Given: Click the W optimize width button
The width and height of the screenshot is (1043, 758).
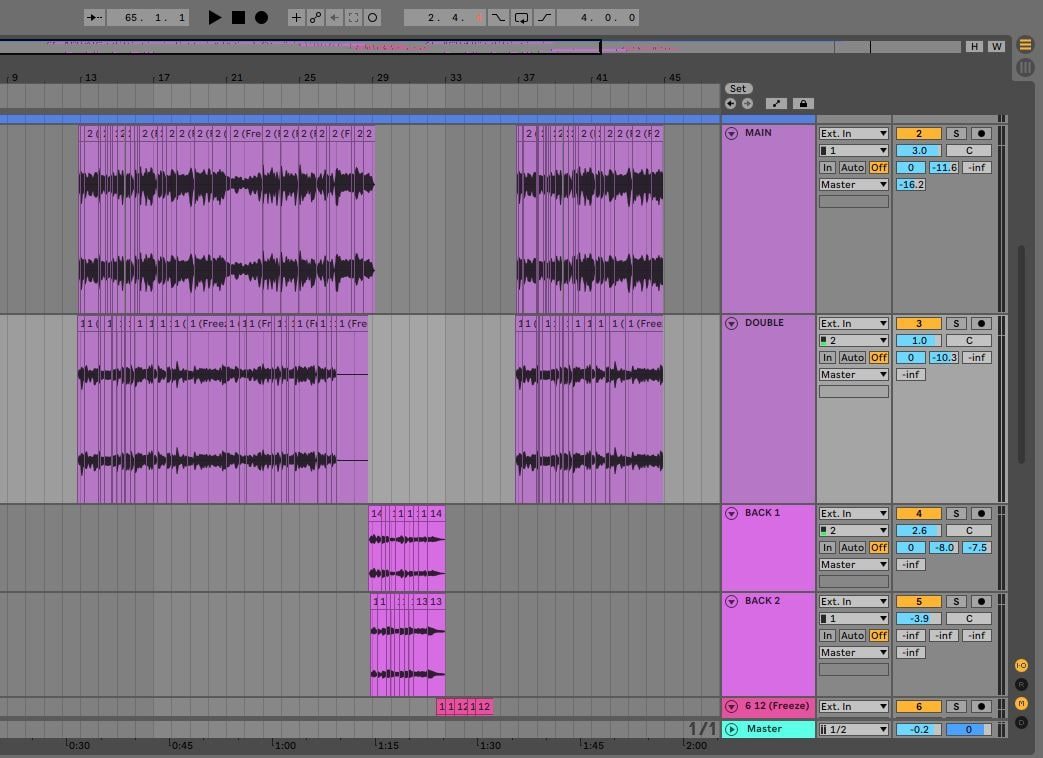Looking at the screenshot, I should coord(996,47).
